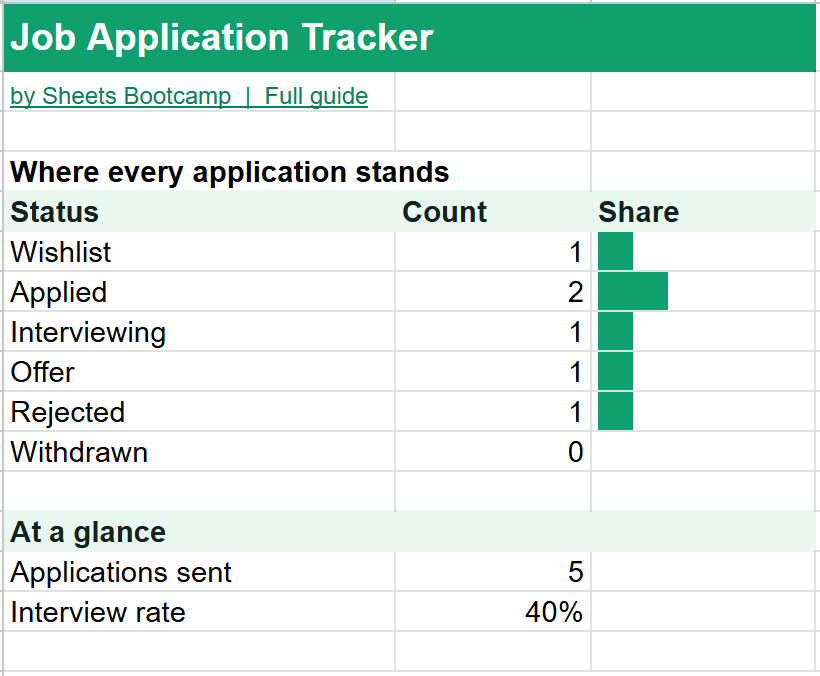The image size is (820, 676).
Task: Select the 'Applied' status cell
Action: coord(199,292)
